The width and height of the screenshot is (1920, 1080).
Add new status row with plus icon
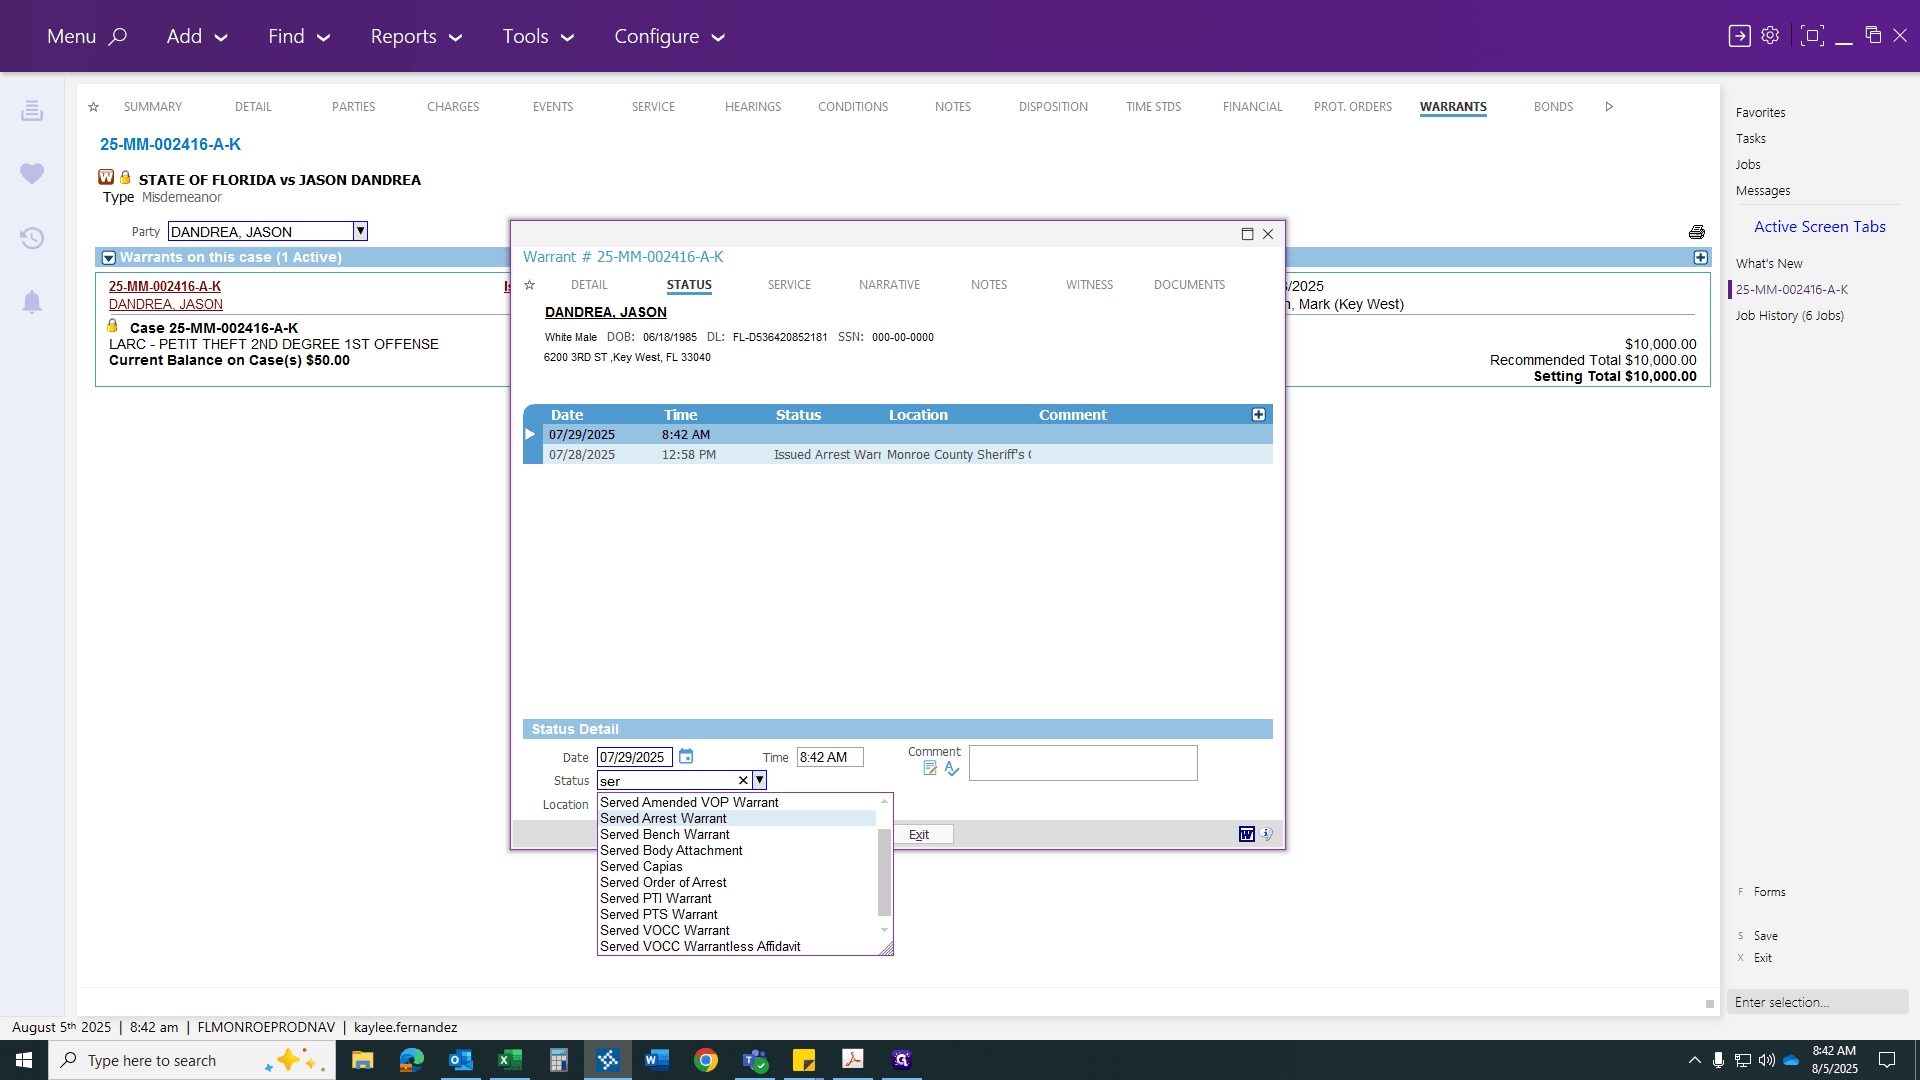1259,415
